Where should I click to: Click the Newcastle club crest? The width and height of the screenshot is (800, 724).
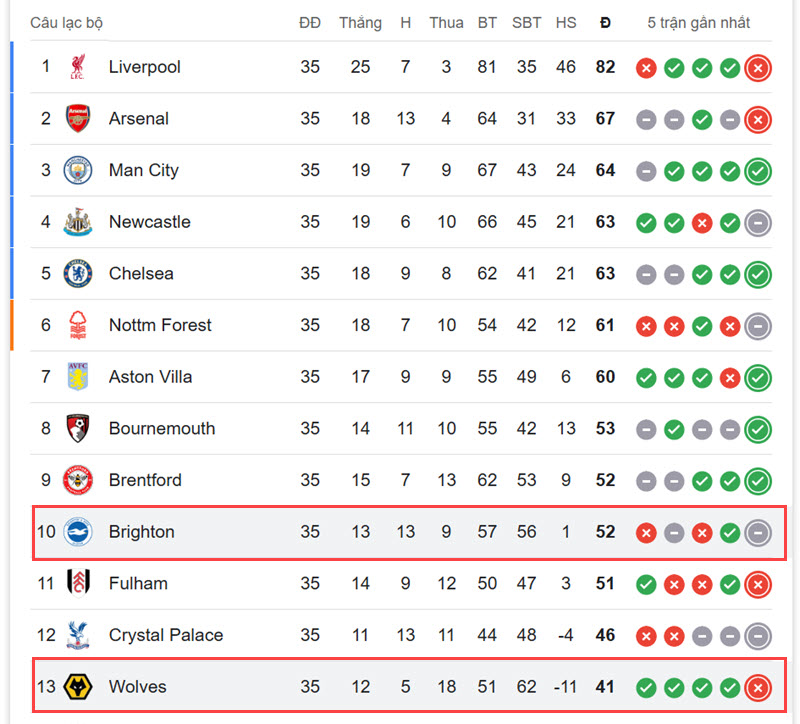click(x=78, y=221)
